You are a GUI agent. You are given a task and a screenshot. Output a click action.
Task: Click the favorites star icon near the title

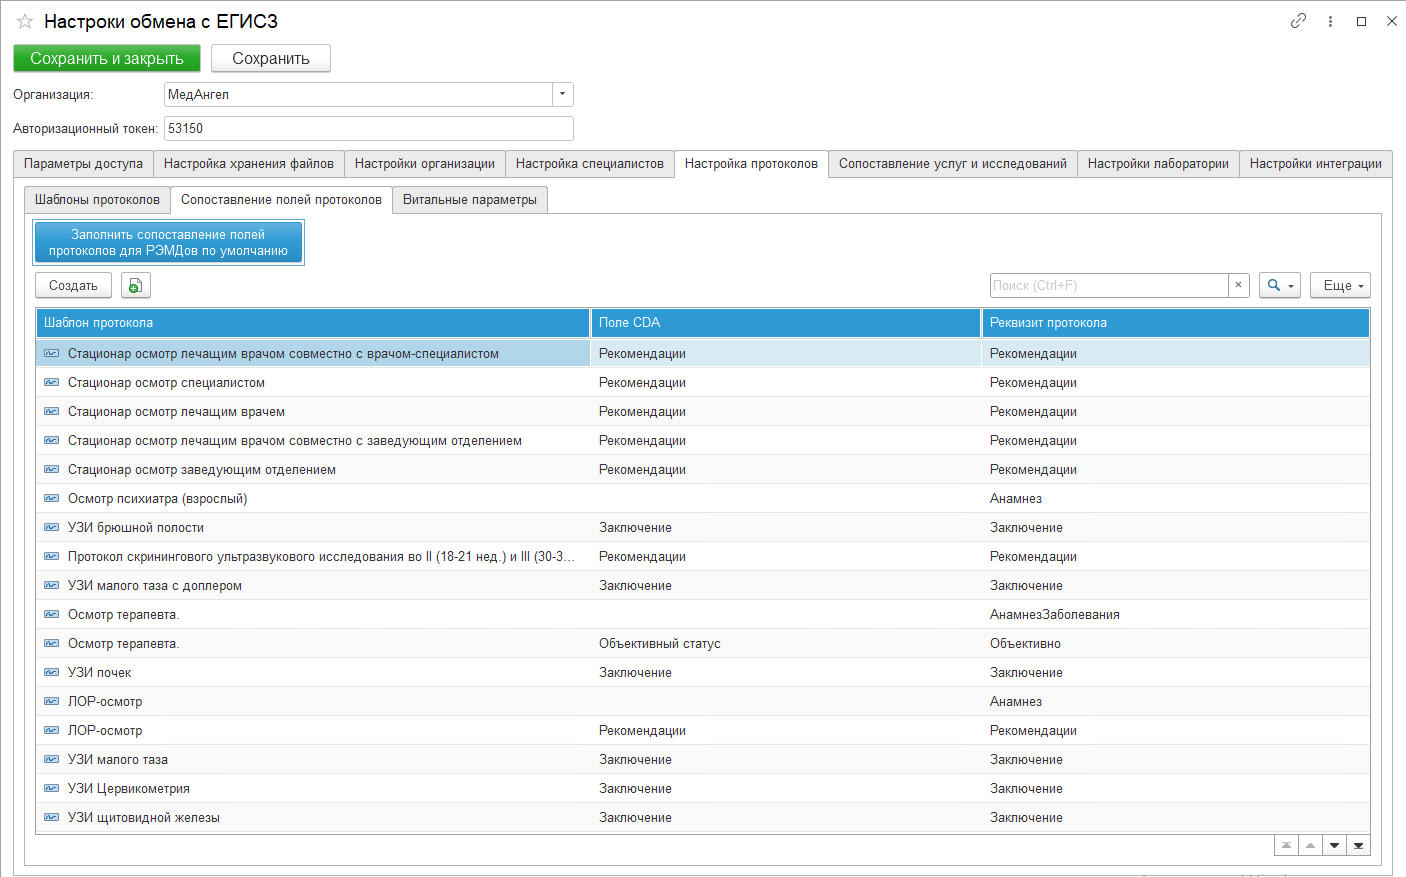click(x=25, y=21)
